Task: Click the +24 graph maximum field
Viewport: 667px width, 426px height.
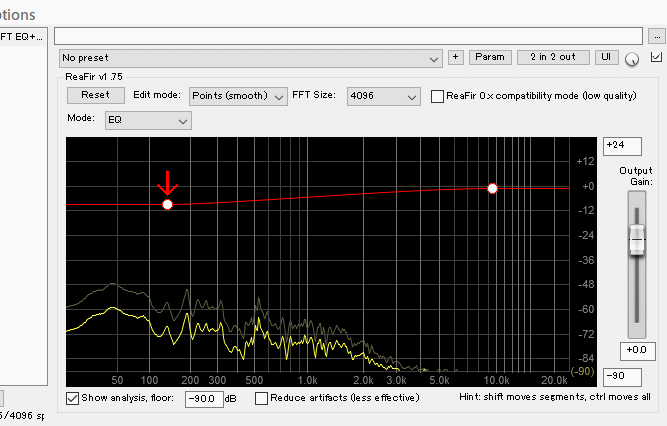Action: click(620, 146)
